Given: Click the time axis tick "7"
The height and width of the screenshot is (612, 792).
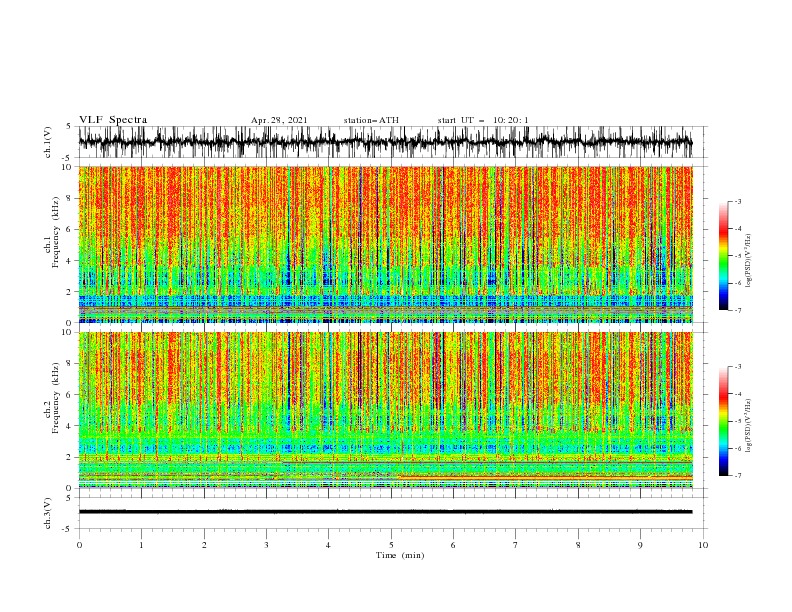Looking at the screenshot, I should coord(516,545).
